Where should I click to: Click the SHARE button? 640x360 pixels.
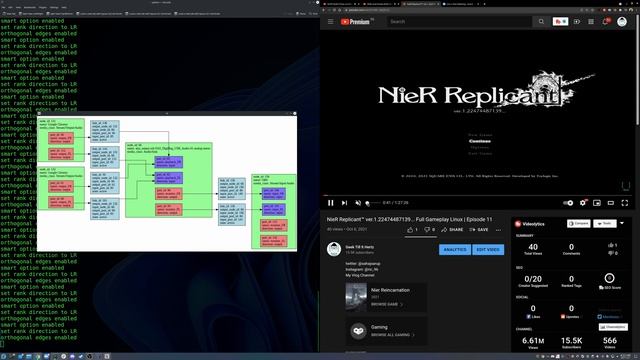click(452, 230)
